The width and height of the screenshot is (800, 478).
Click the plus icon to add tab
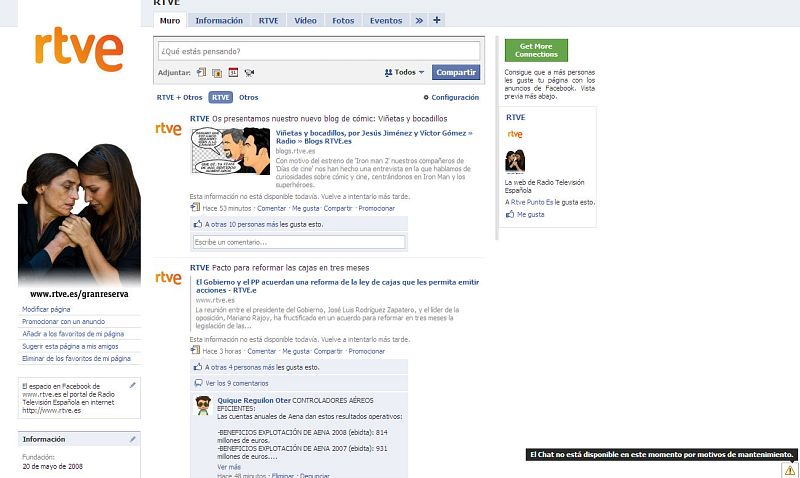coord(437,20)
